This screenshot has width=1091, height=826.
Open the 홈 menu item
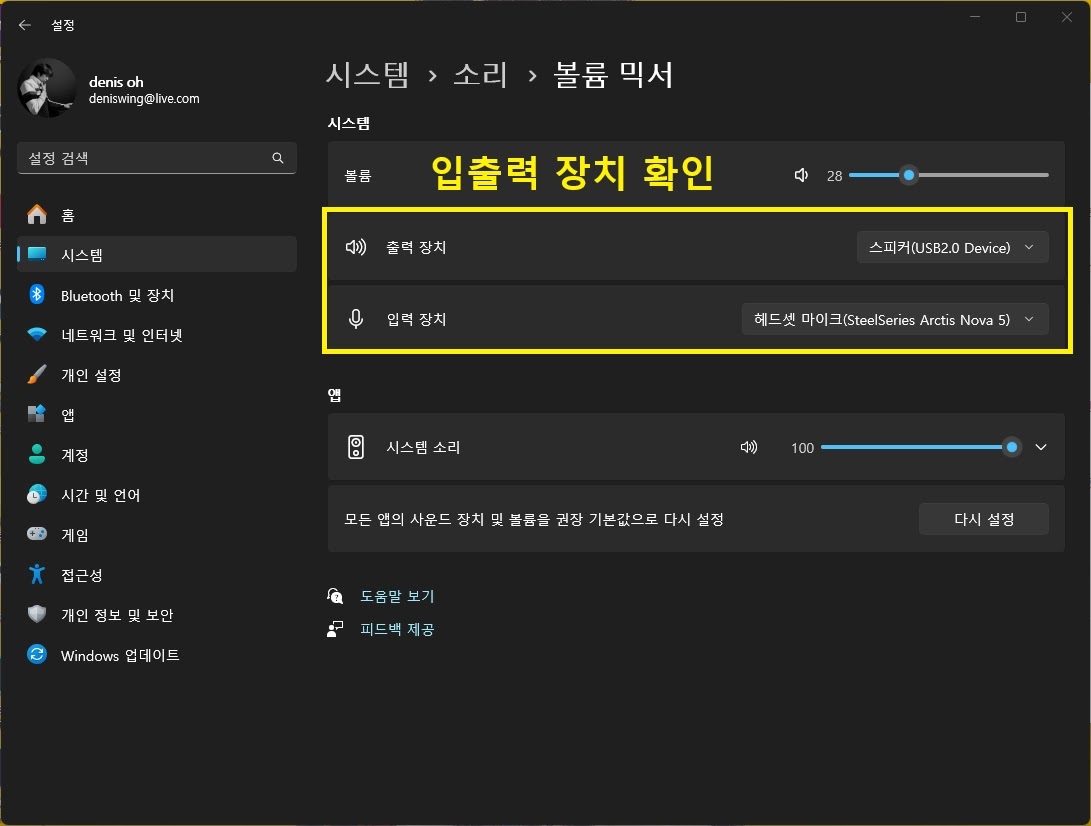(x=157, y=214)
